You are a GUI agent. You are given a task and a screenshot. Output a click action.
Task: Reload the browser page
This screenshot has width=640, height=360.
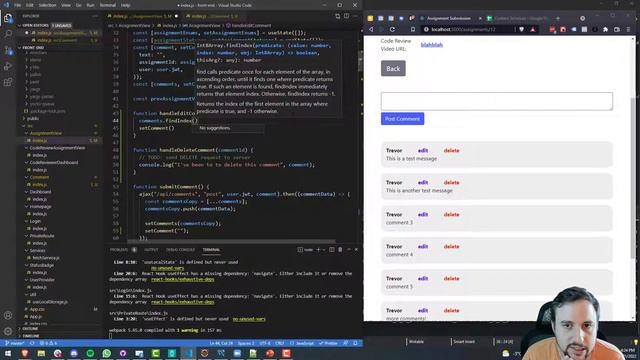pyautogui.click(x=392, y=29)
